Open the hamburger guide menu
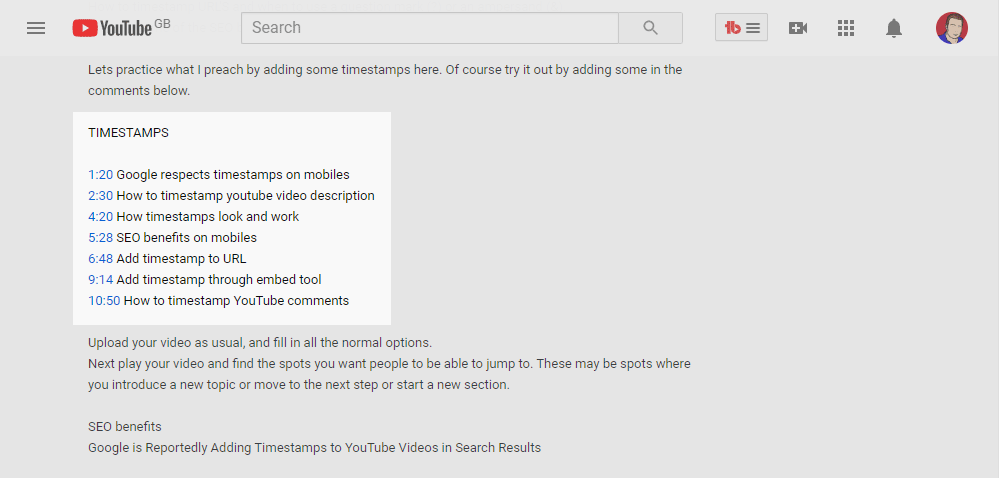Screen dimensions: 999x478 click(x=36, y=28)
